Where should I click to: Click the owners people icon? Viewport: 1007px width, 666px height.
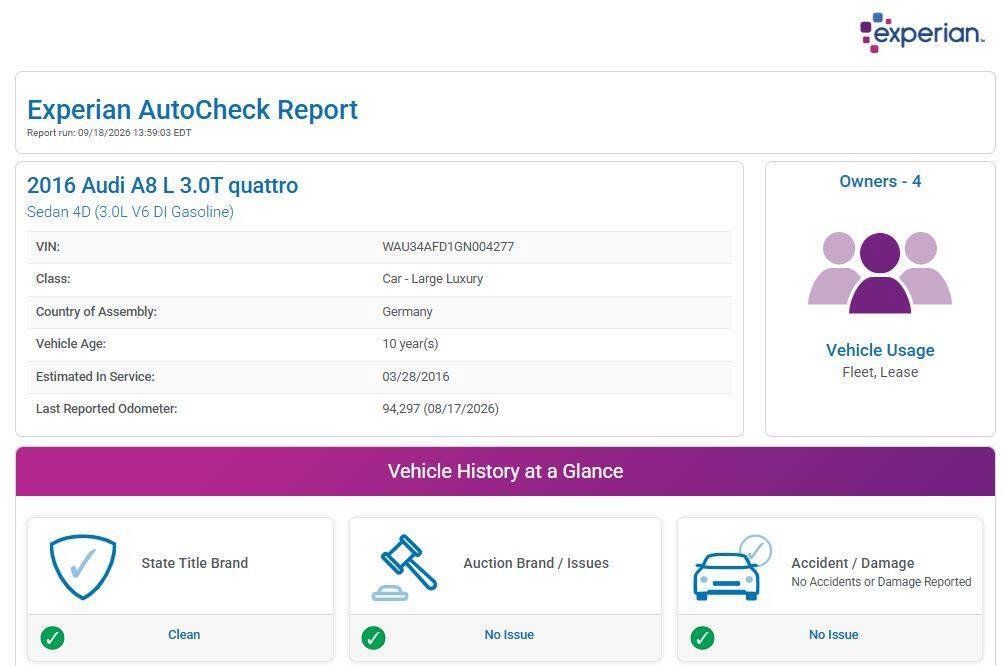pyautogui.click(x=880, y=272)
